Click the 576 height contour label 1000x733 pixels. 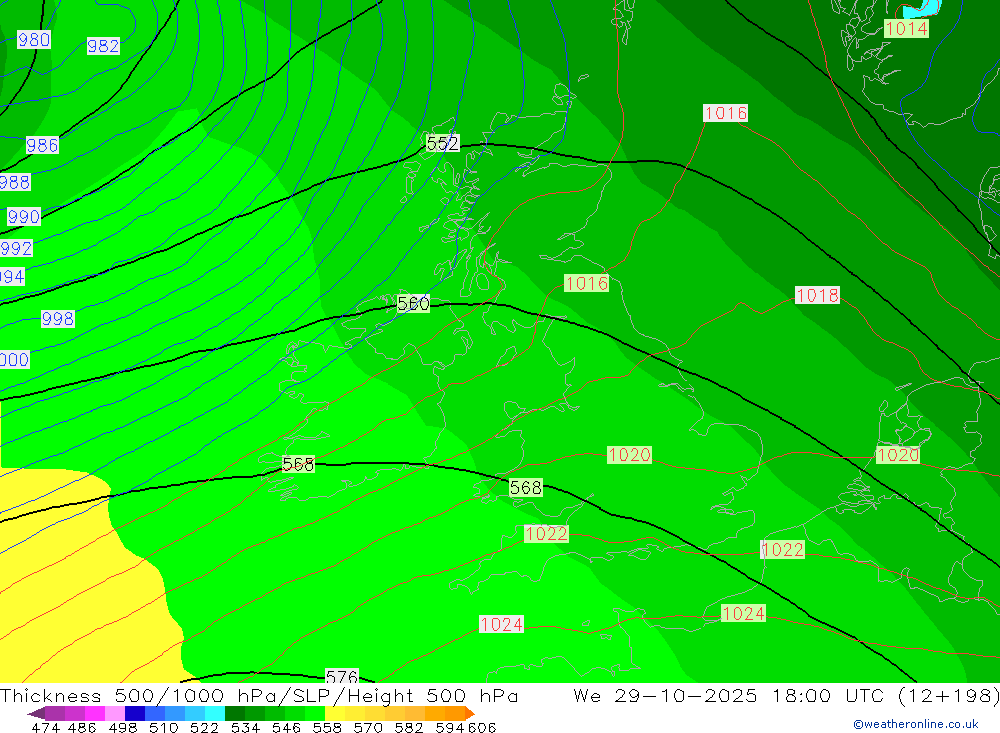(342, 676)
